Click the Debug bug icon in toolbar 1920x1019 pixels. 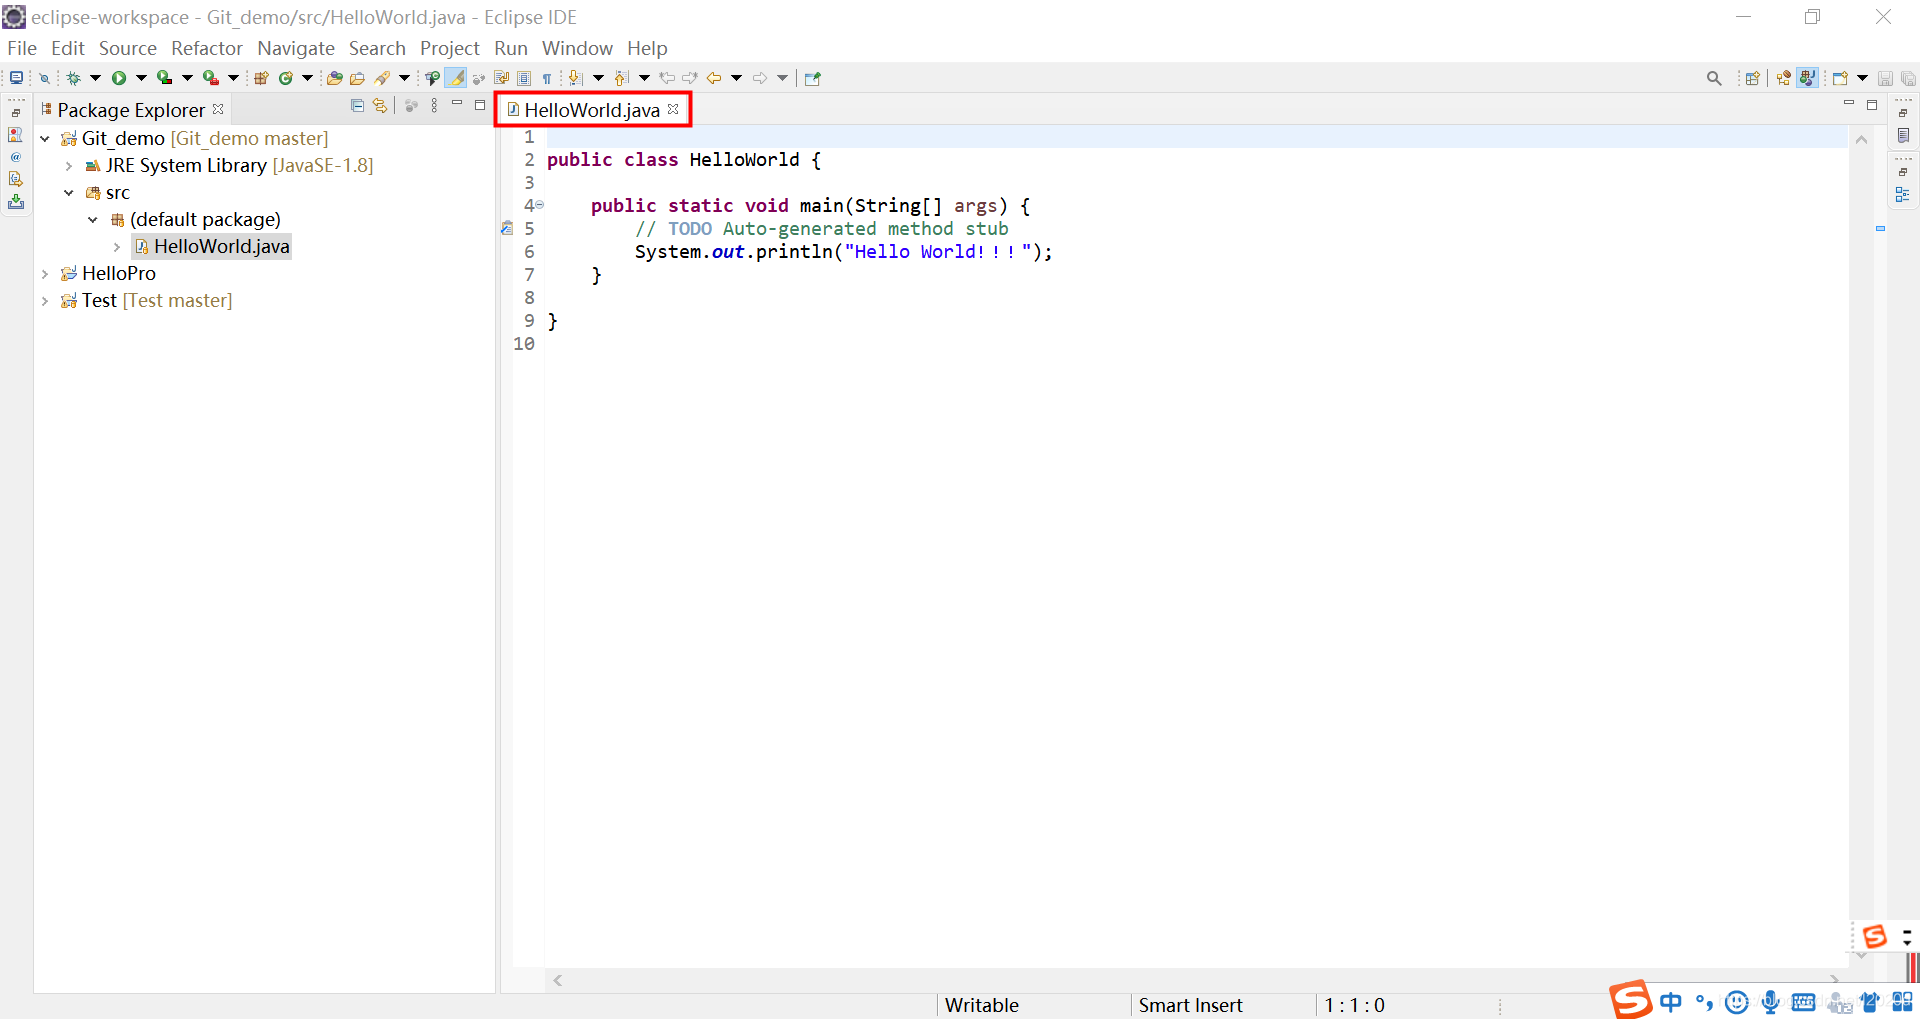(73, 78)
